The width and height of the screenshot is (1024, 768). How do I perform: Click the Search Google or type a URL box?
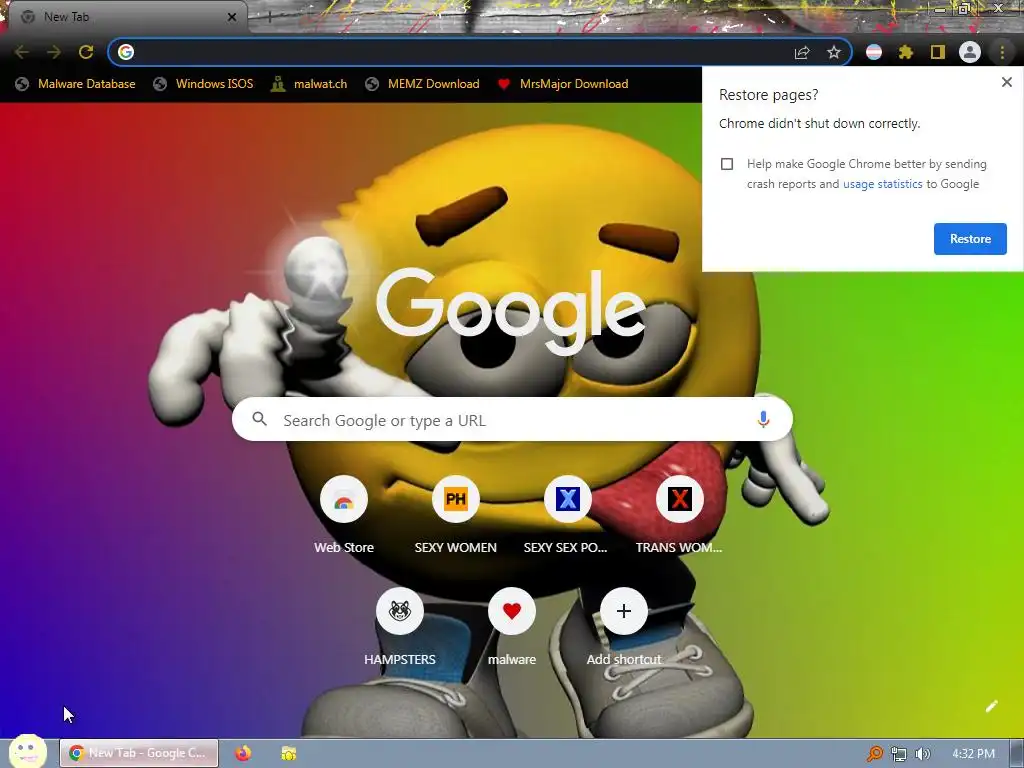512,420
